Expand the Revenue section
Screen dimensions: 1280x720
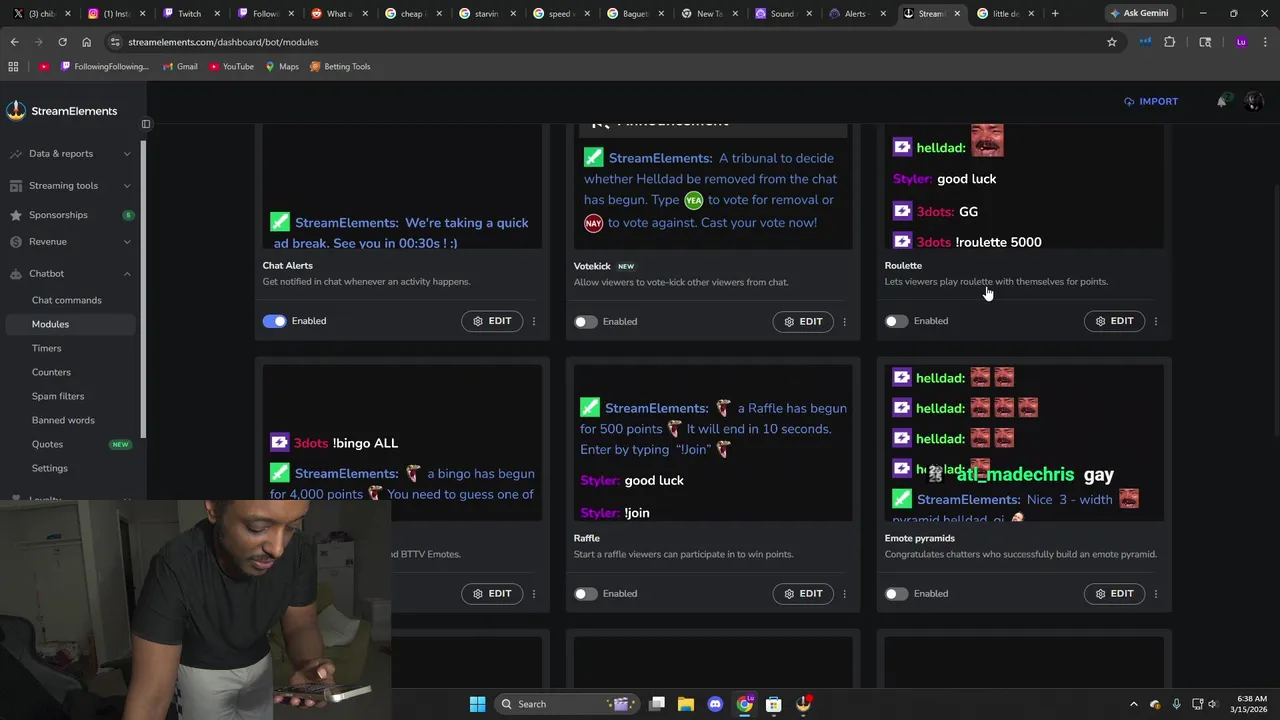70,242
